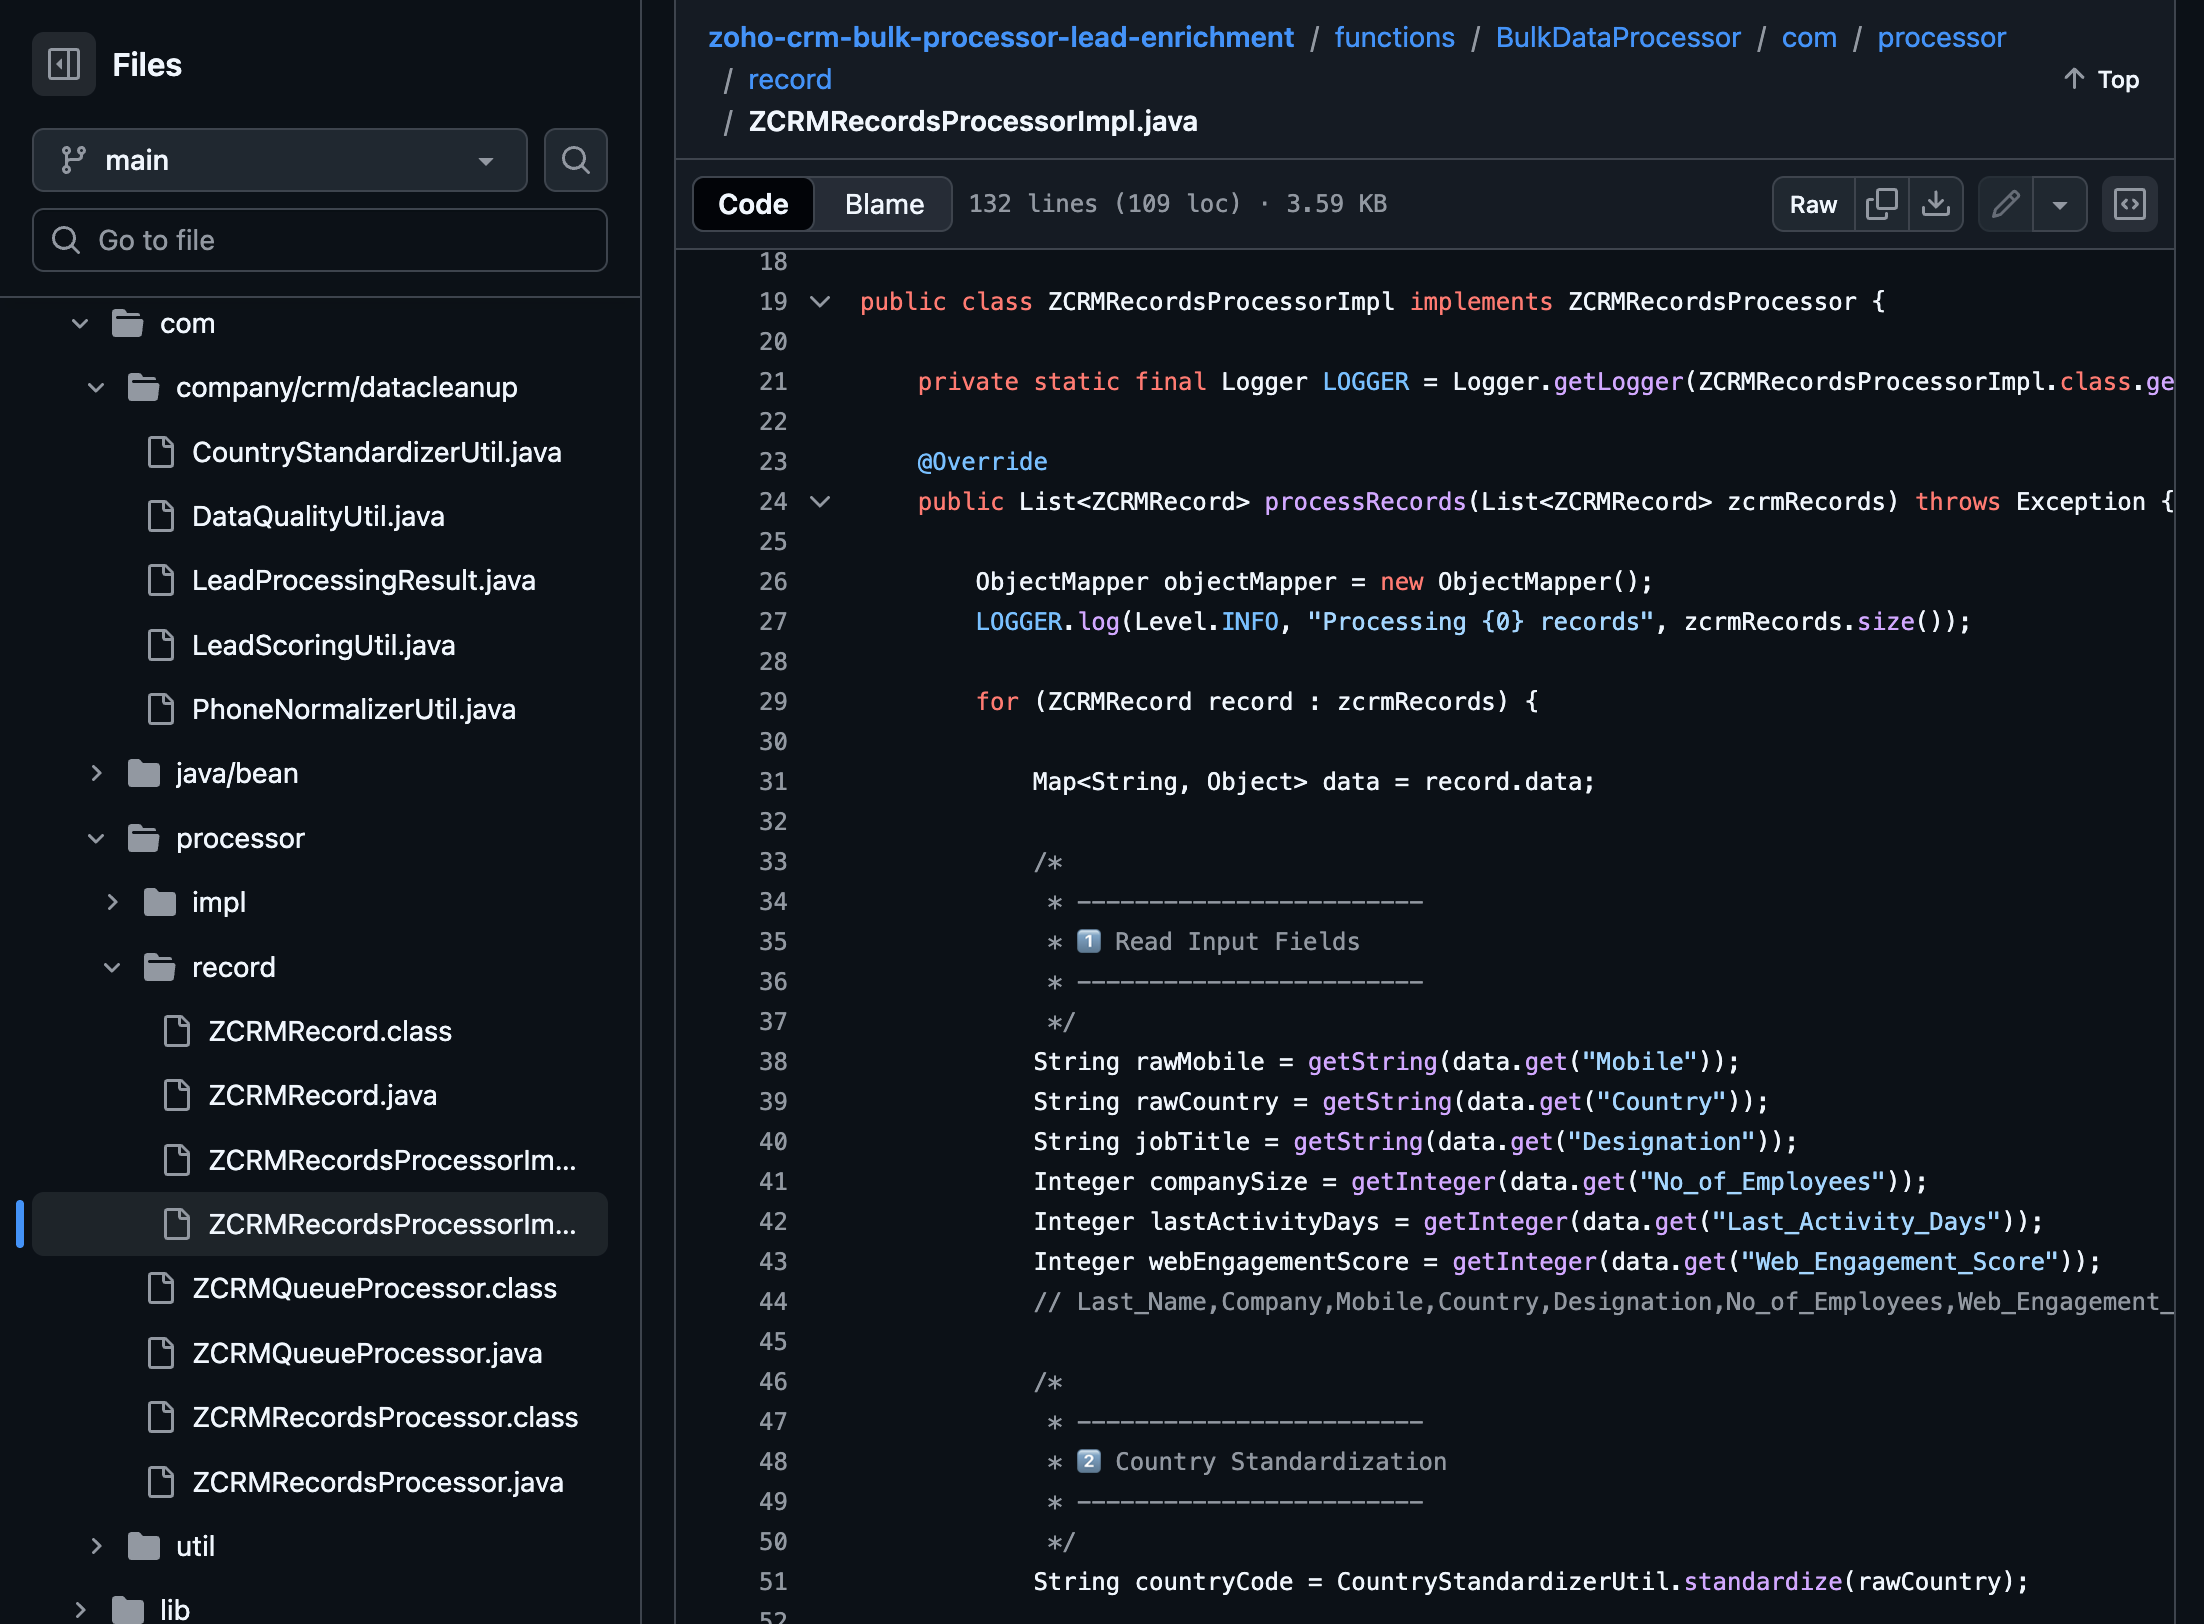Open the symbols panel icon
Screen dimensions: 2204x1624
[2129, 204]
